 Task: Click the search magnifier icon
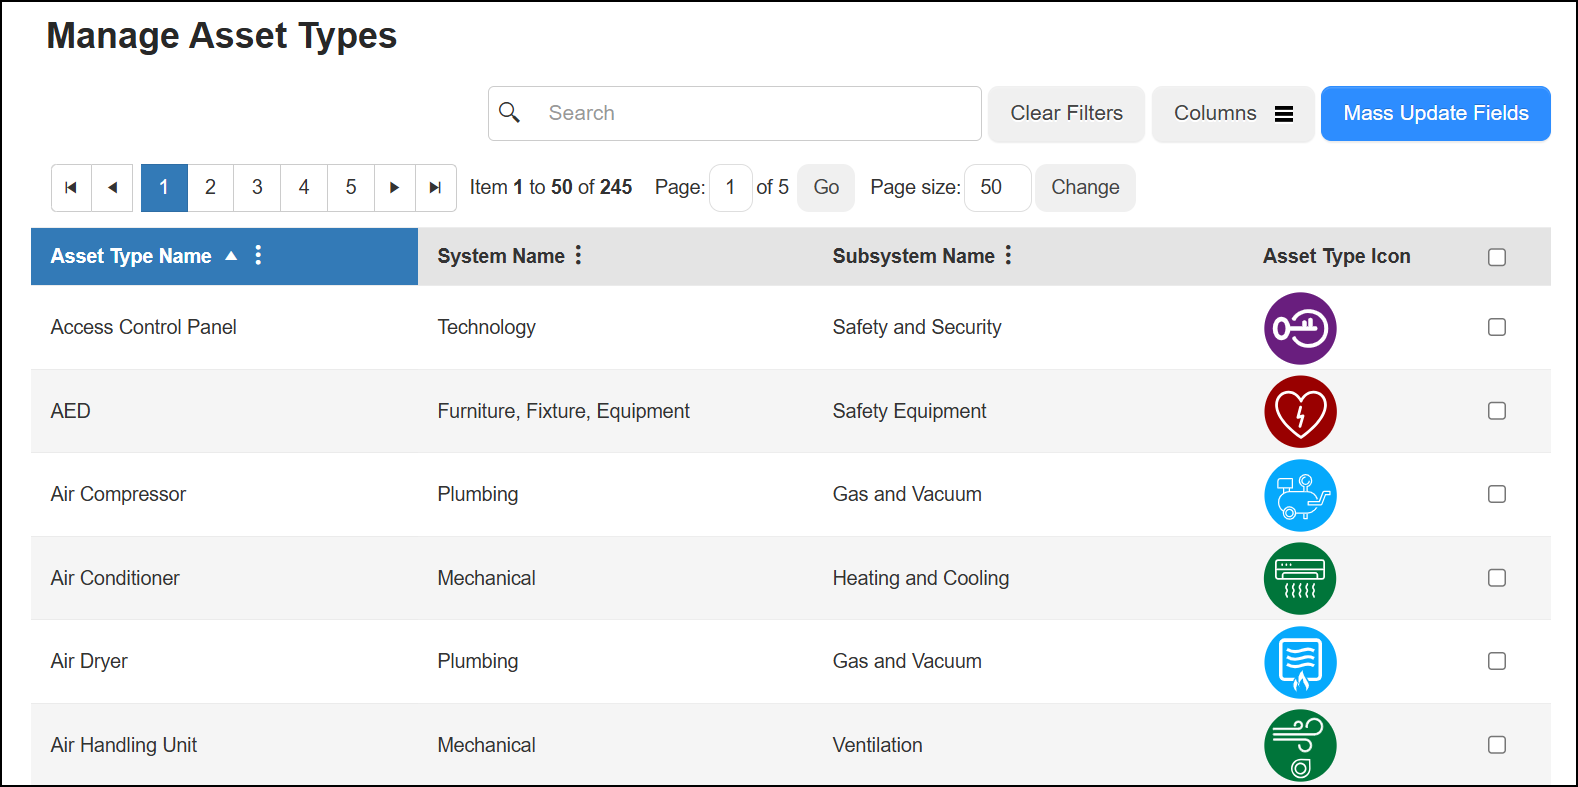[x=509, y=112]
